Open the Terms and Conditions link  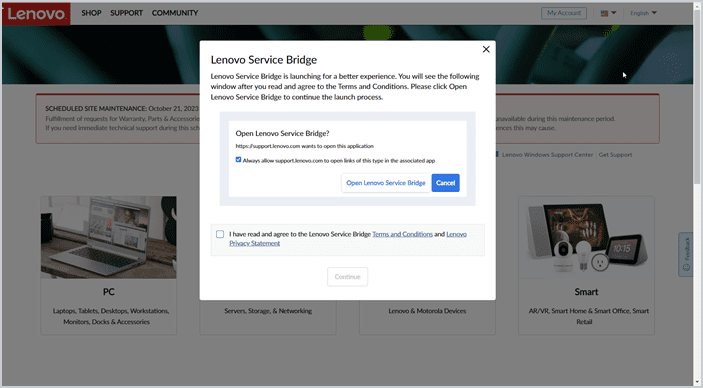coord(403,234)
